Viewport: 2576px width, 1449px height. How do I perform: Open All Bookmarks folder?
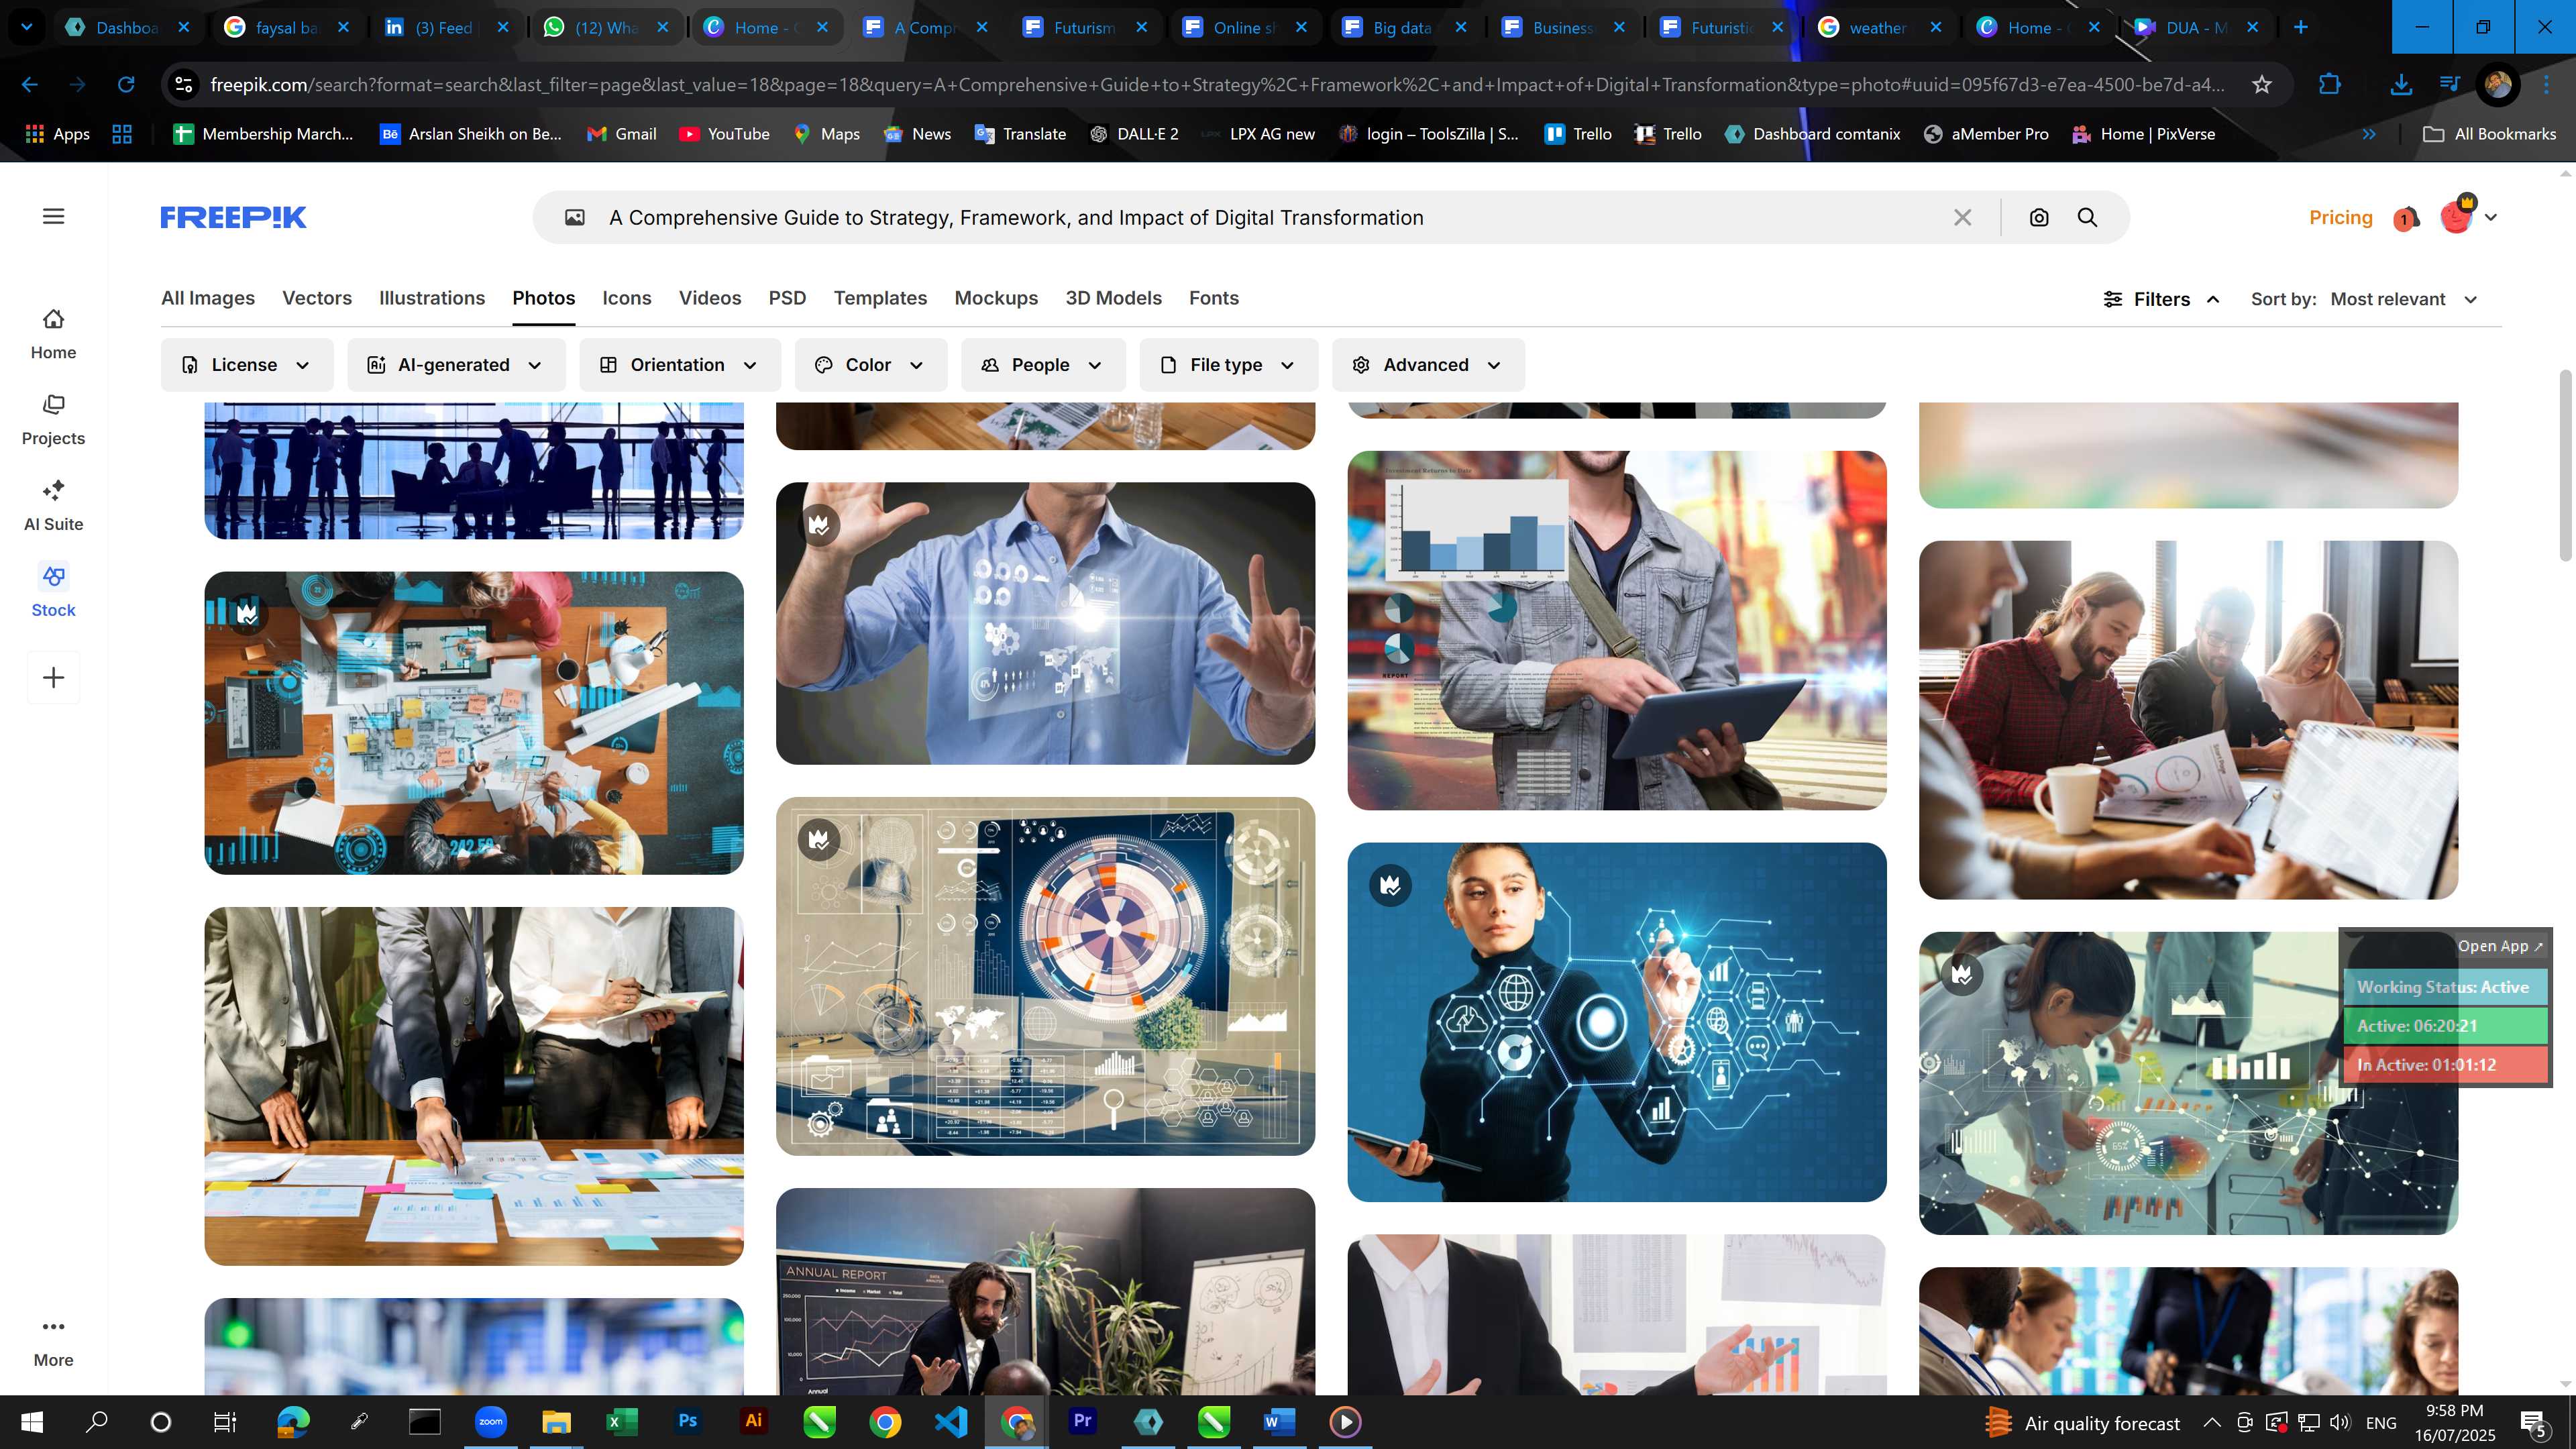2490,134
